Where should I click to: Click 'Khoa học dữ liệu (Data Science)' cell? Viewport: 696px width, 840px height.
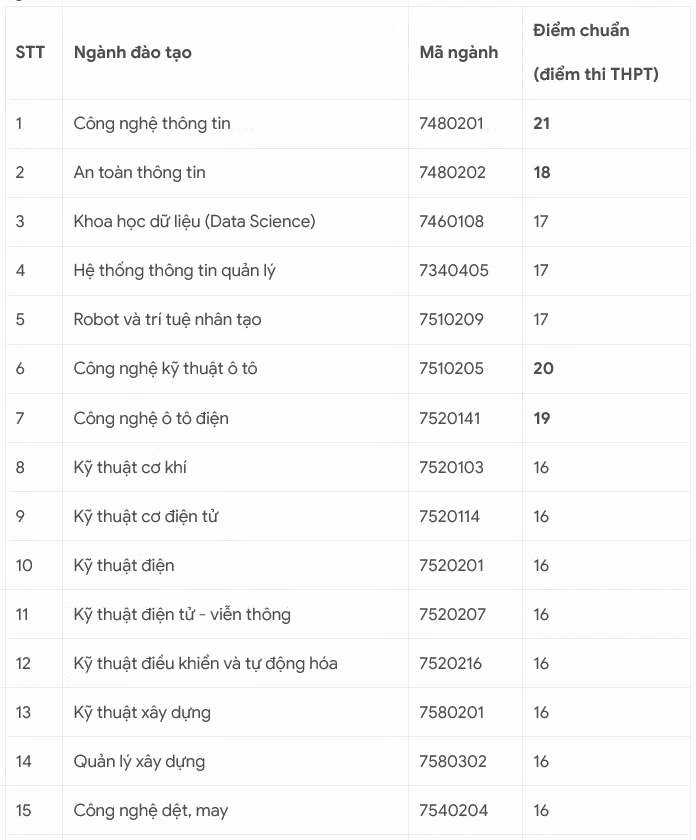tap(194, 222)
